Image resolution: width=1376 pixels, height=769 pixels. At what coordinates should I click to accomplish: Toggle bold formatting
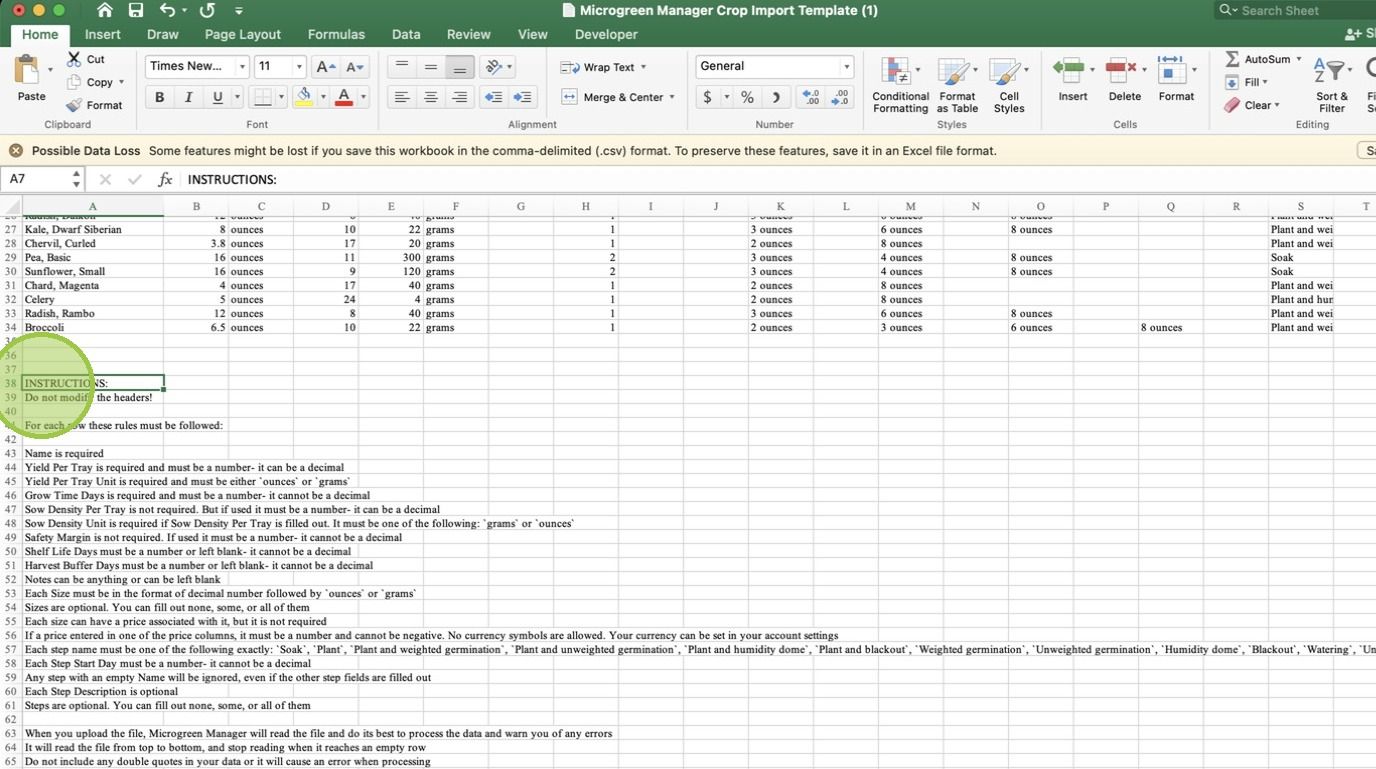[x=159, y=97]
